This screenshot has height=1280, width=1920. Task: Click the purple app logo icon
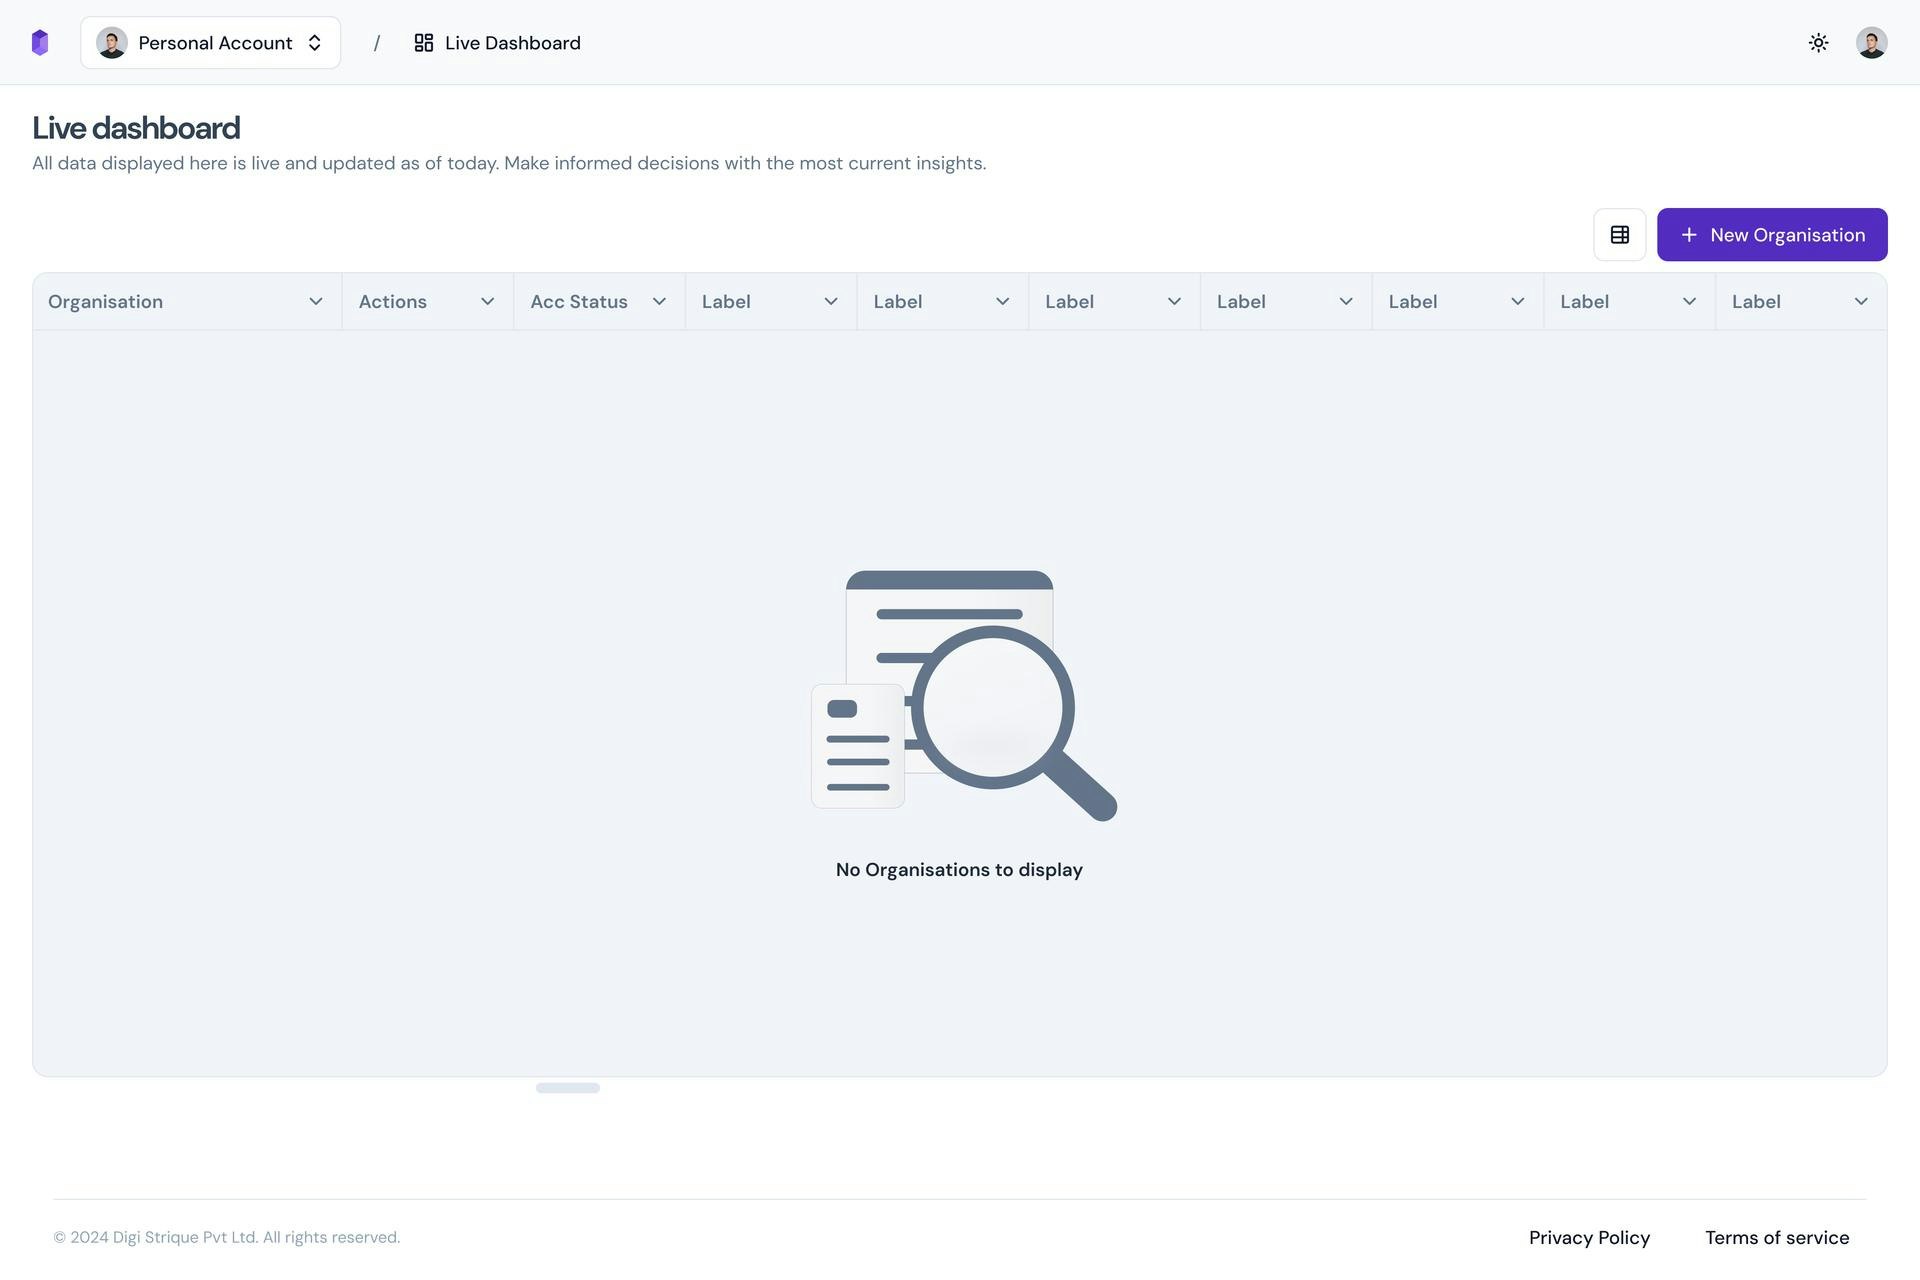click(40, 42)
